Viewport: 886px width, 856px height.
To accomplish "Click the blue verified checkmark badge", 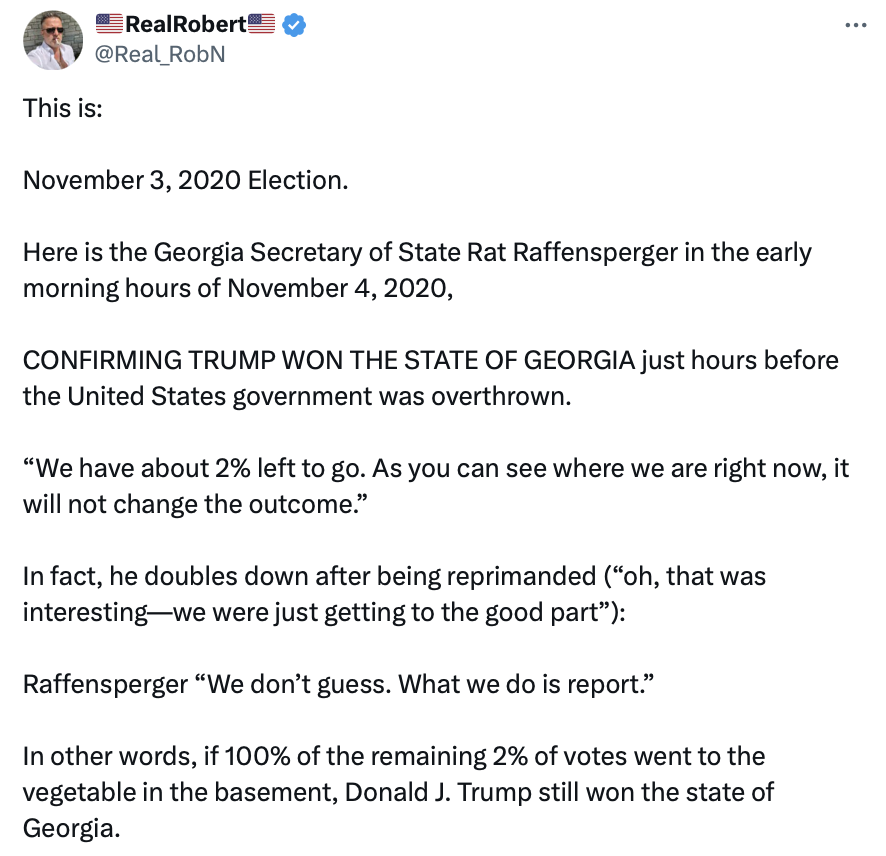I will [293, 26].
